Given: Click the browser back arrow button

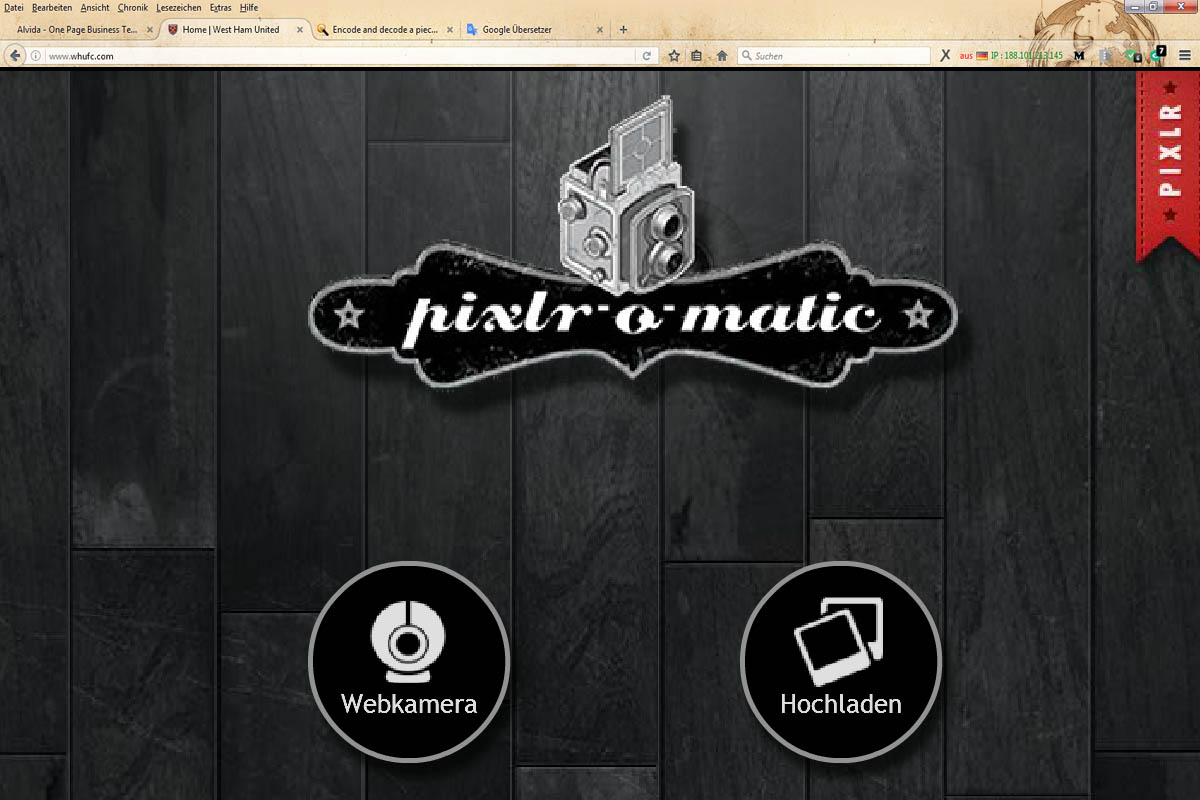Looking at the screenshot, I should 14,56.
